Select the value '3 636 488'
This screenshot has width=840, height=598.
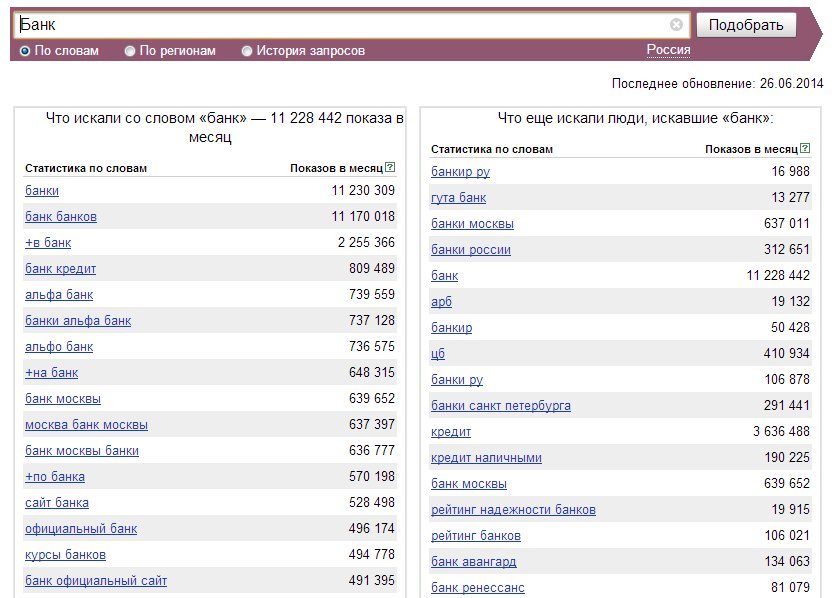(781, 431)
